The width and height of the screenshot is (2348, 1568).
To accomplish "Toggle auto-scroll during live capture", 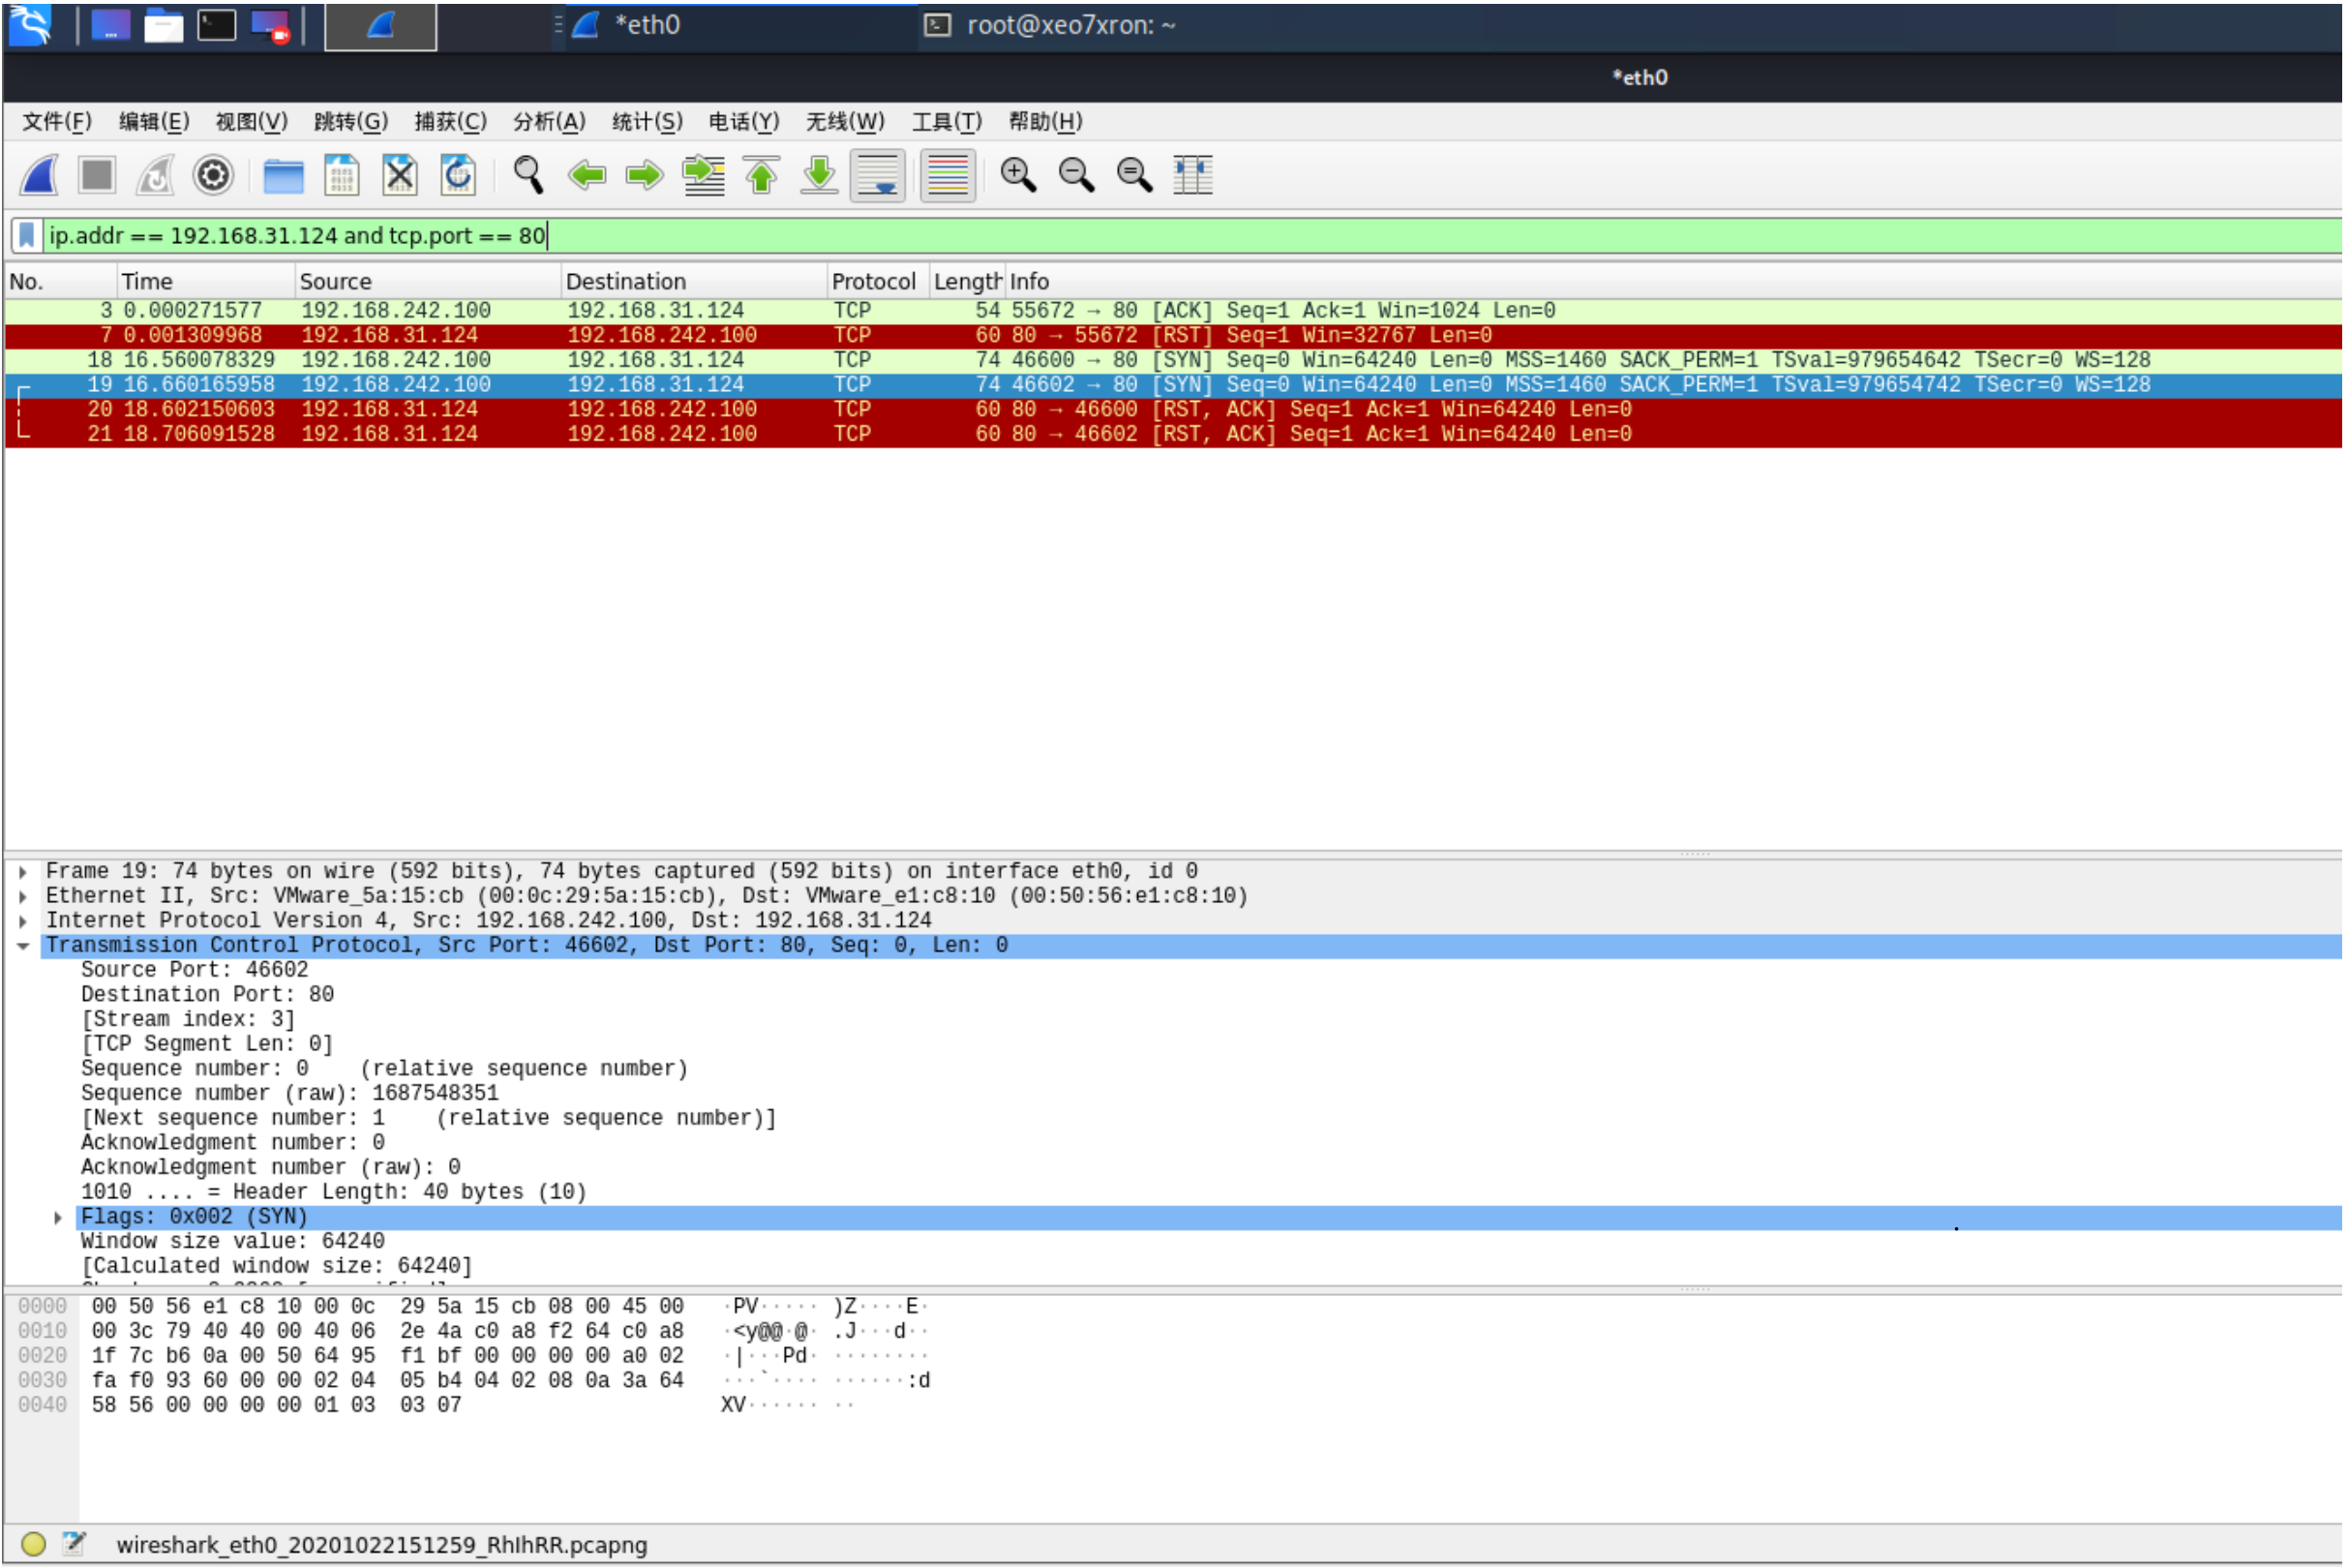I will (x=878, y=176).
